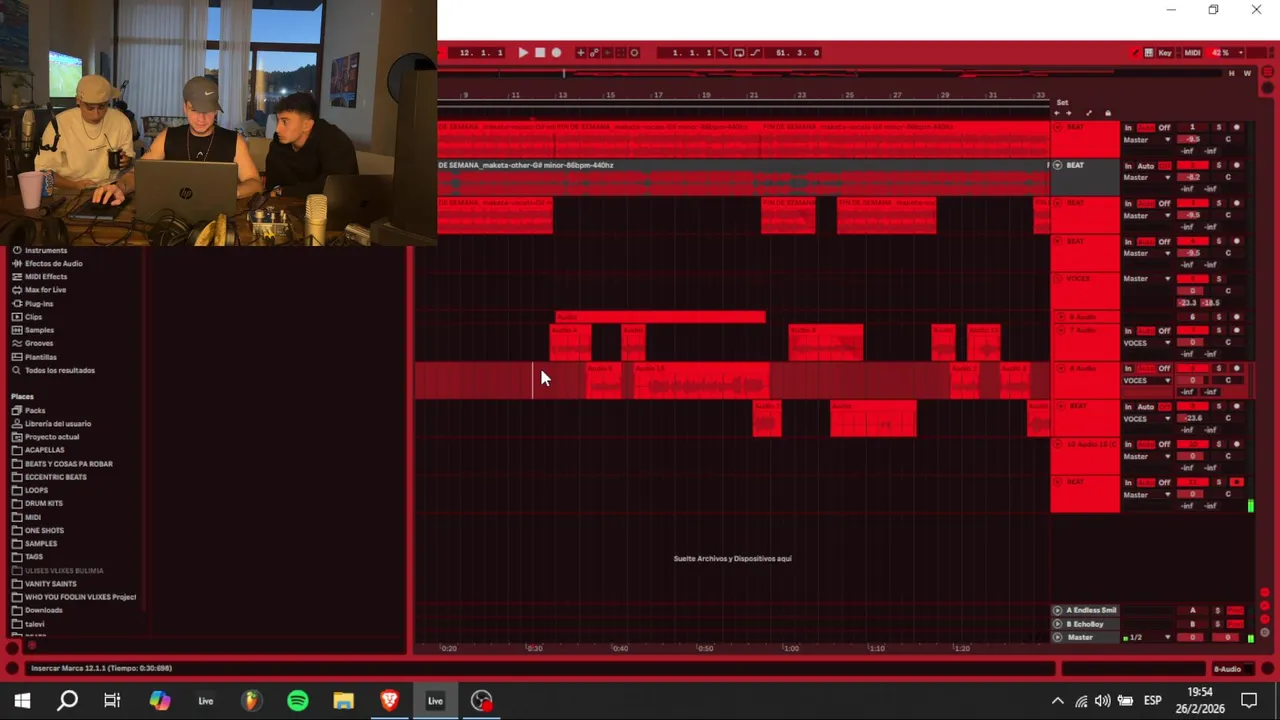1280x720 pixels.
Task: Open Master output 1/2 dropdown
Action: (x=1147, y=637)
